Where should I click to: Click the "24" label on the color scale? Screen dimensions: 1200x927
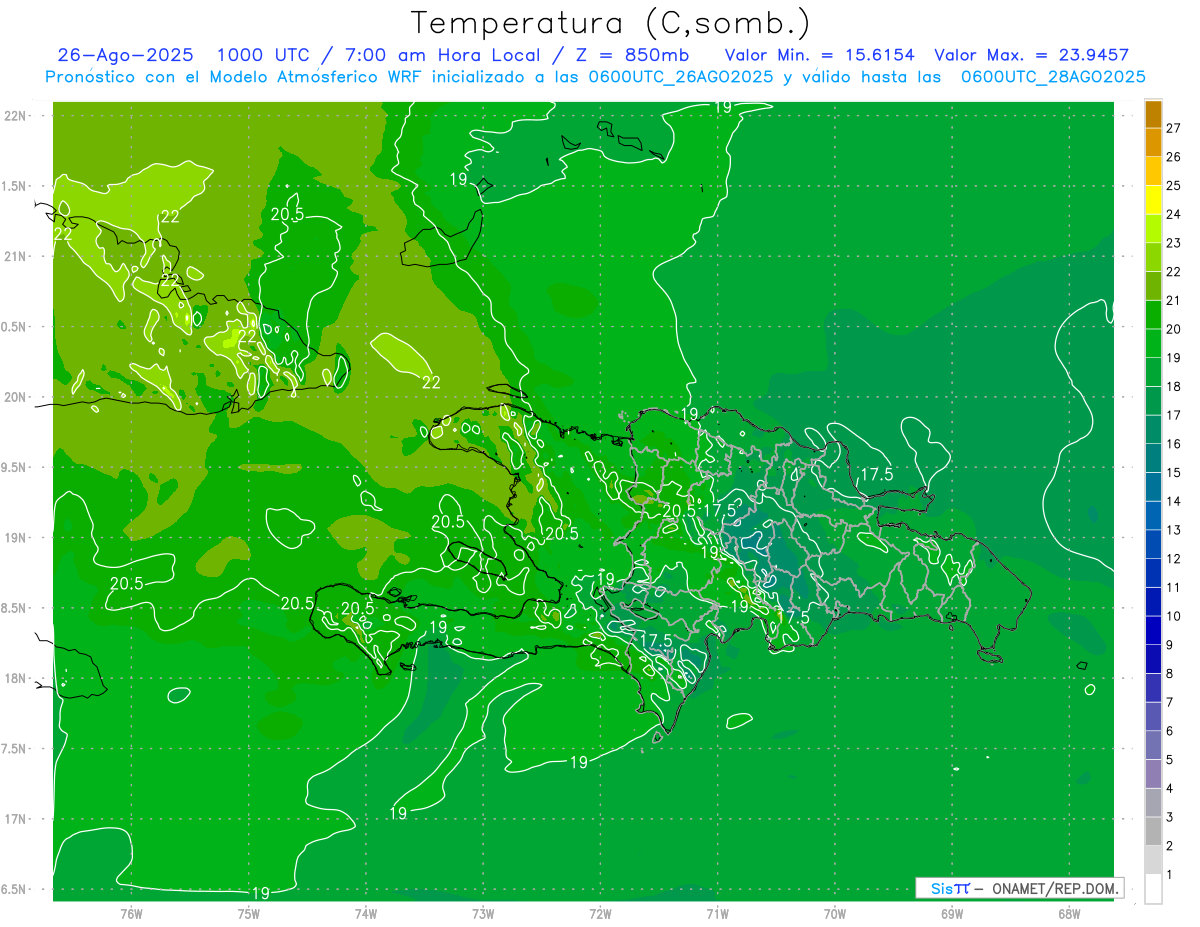point(1173,214)
